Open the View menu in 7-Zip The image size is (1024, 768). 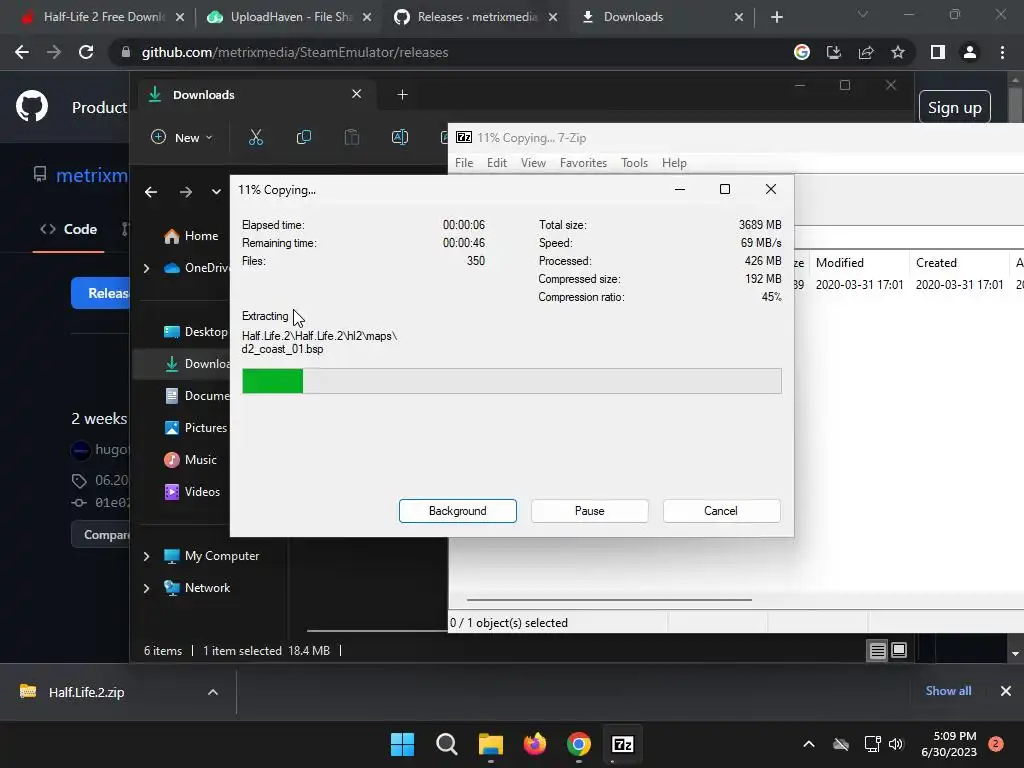(533, 163)
